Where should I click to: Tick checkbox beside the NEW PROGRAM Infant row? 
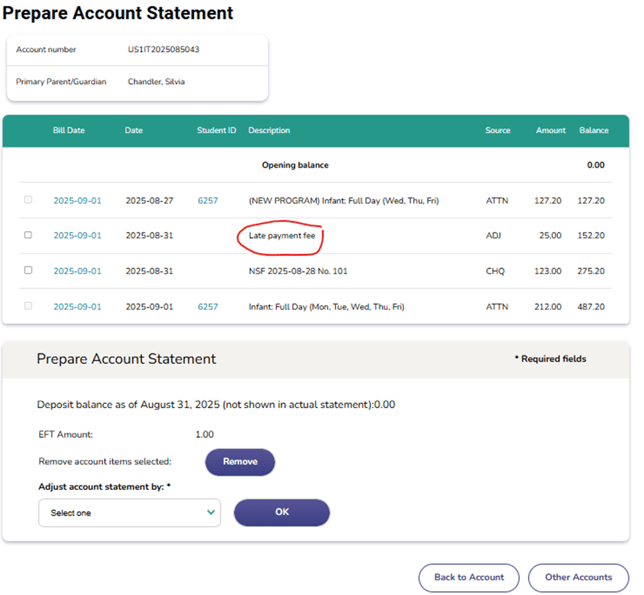click(x=28, y=200)
